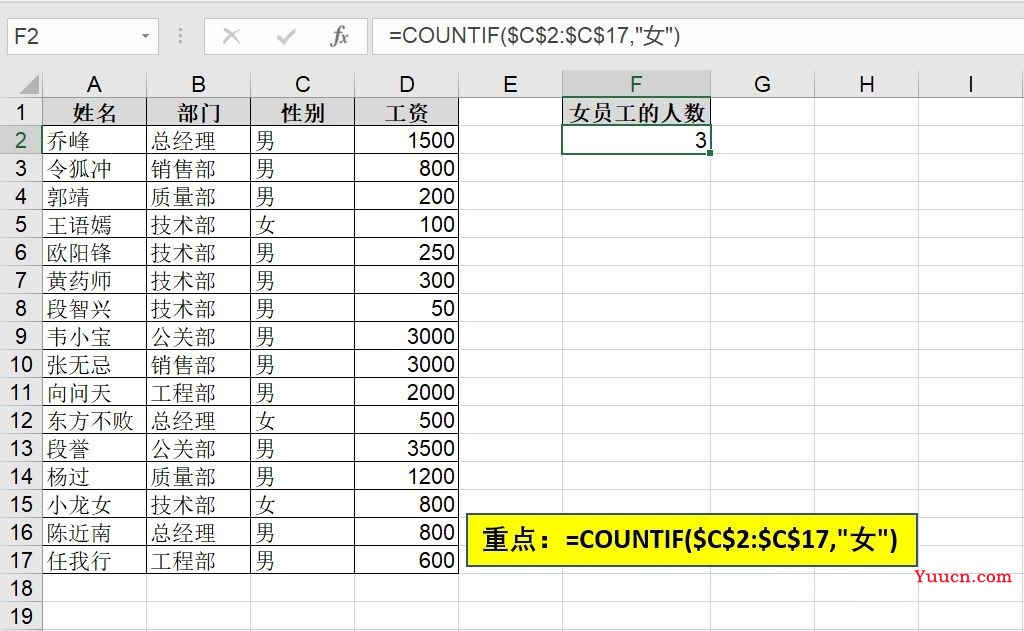Click 东方不败's gender cell 女
The width and height of the screenshot is (1024, 631).
[x=302, y=421]
